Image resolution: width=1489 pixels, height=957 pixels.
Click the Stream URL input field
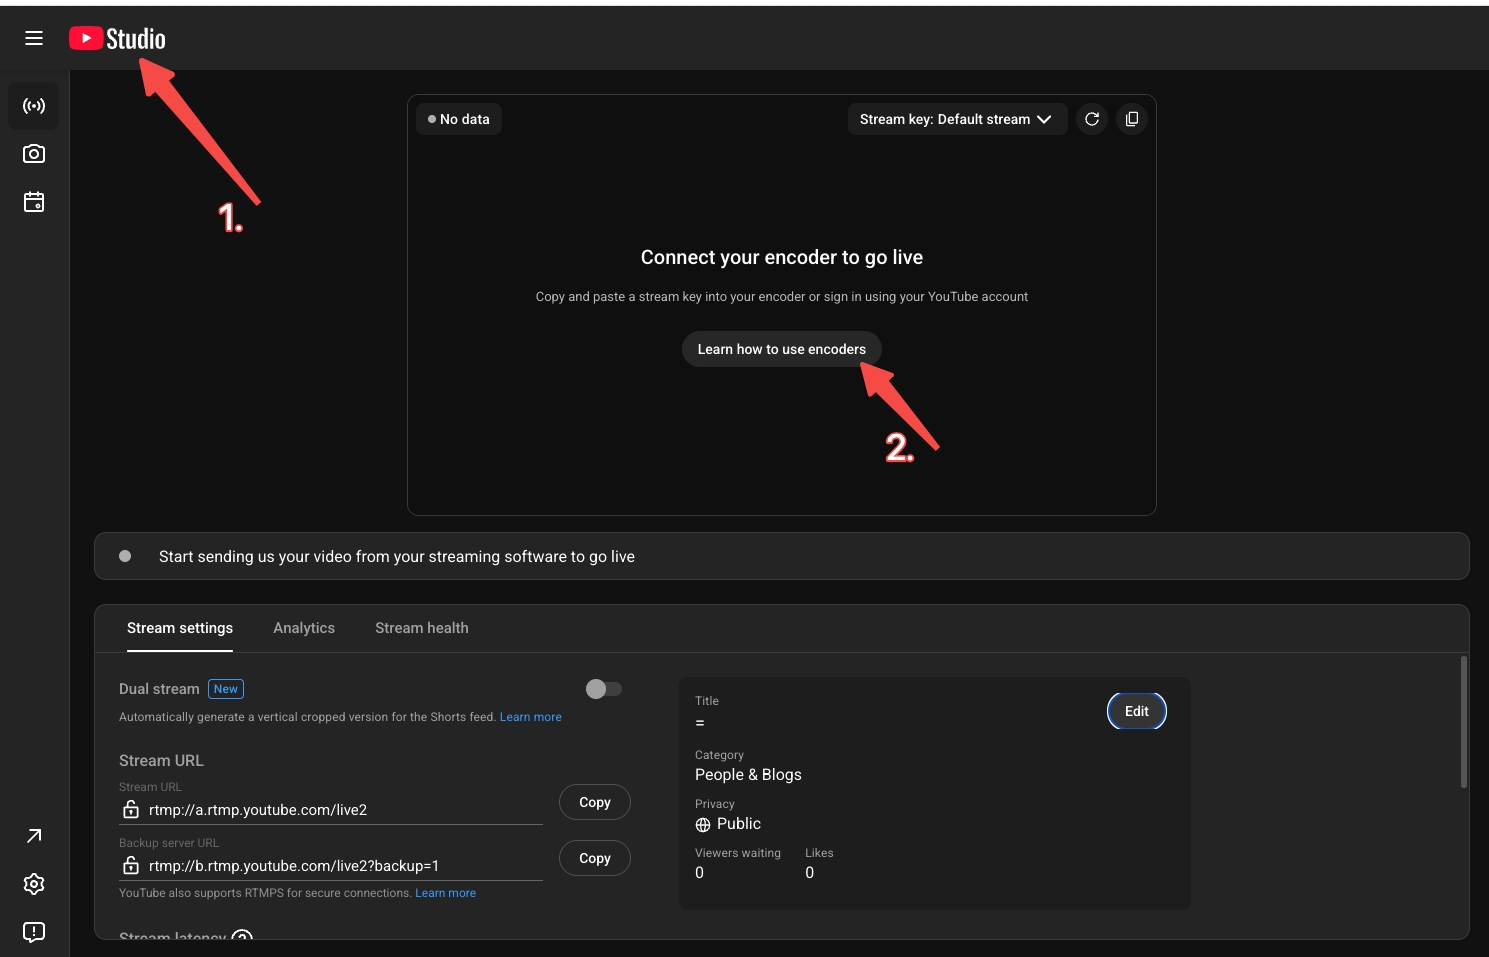[331, 810]
